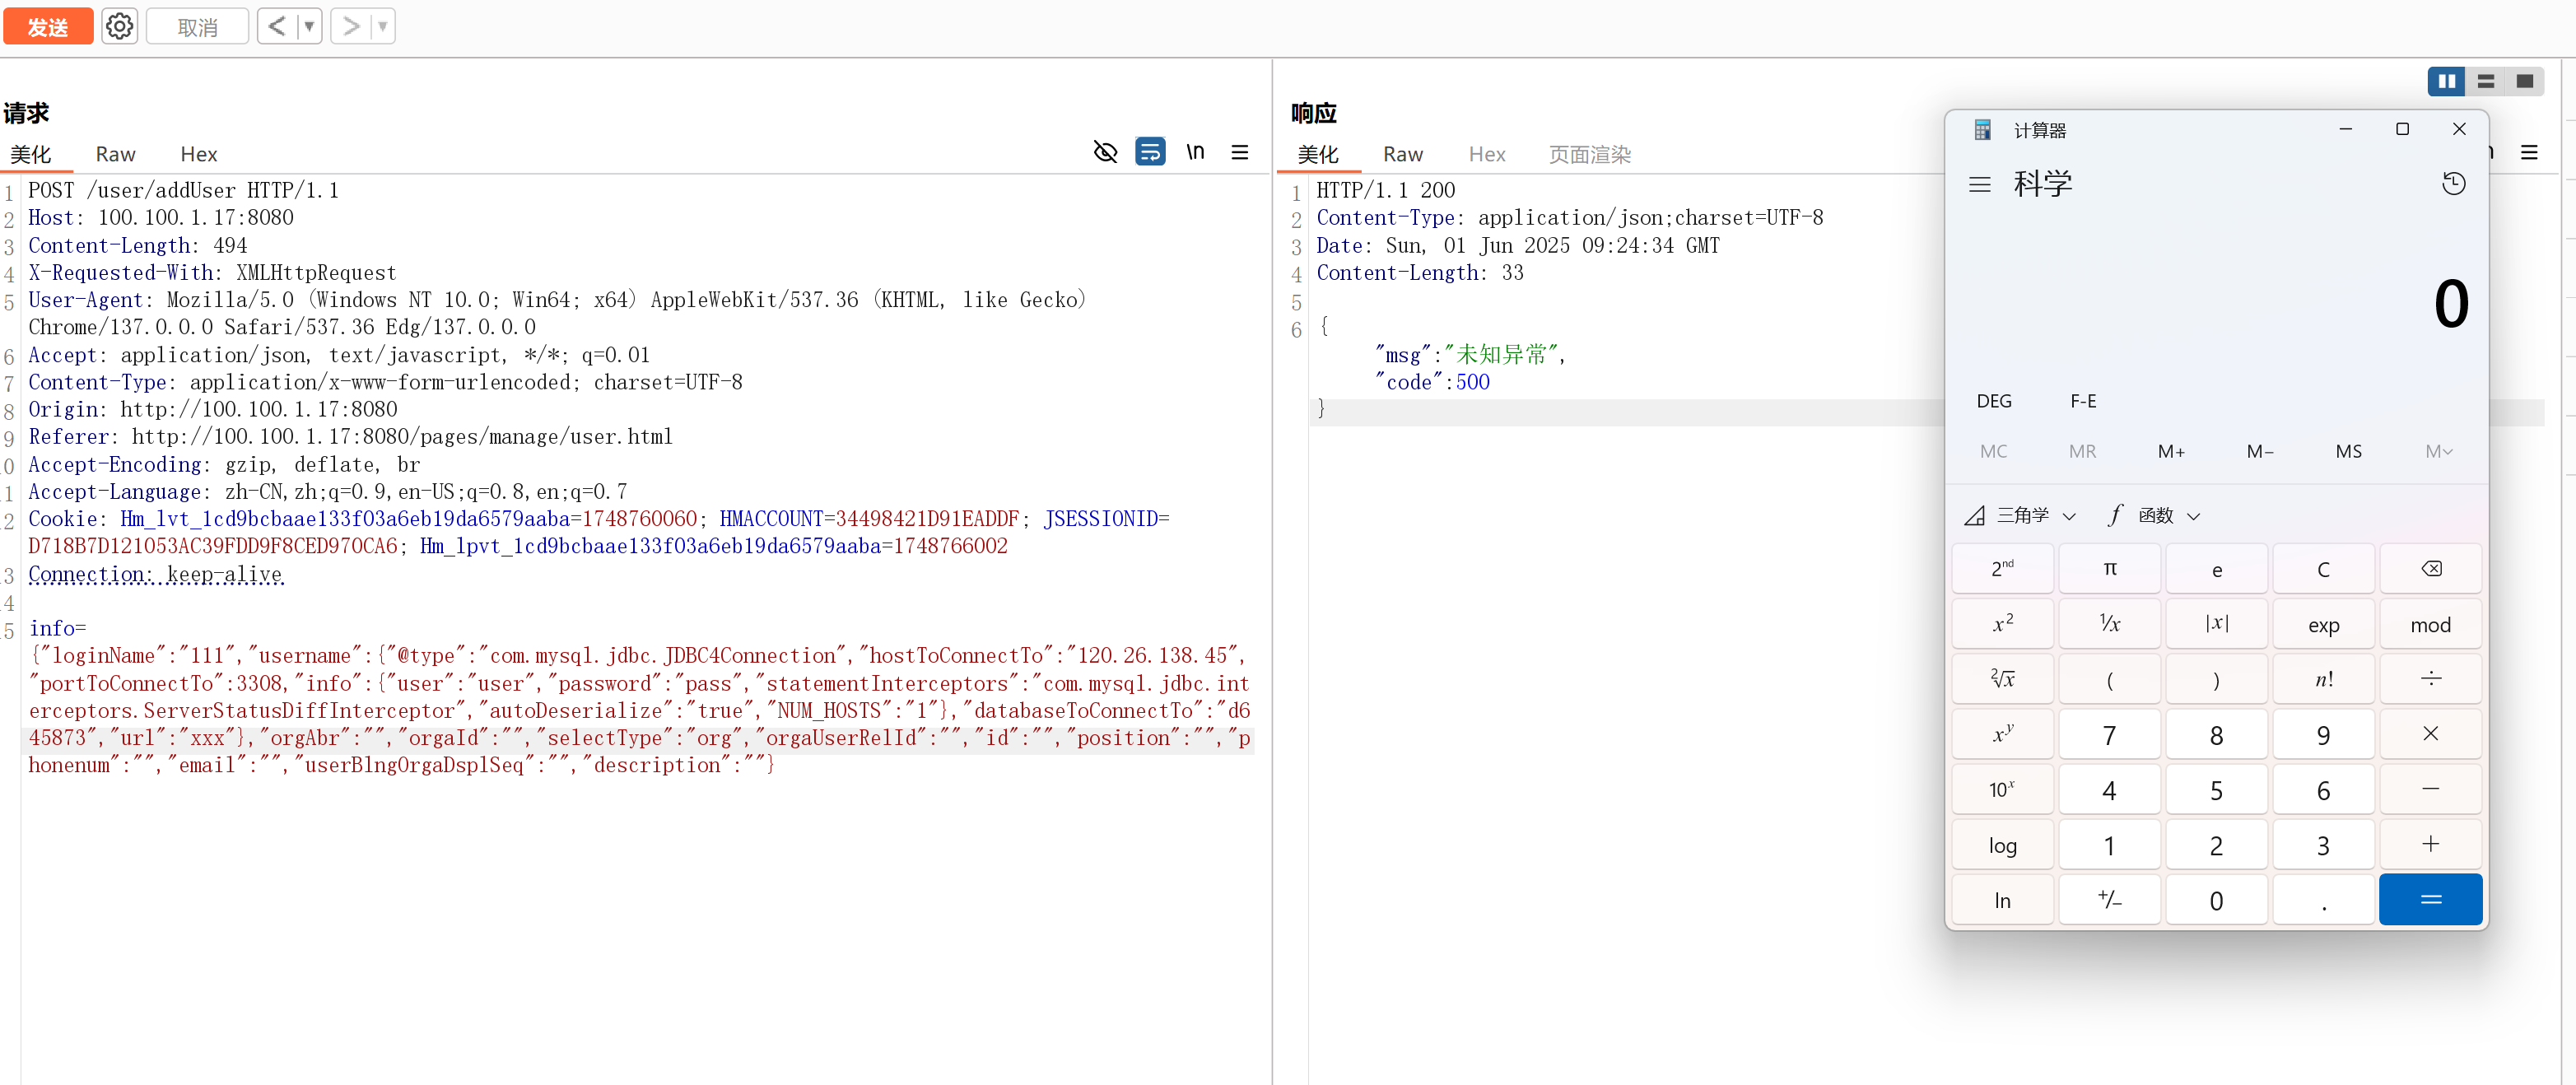Open Calculator navigation hamburger menu
Screen dimensions: 2576x1085
tap(1979, 184)
